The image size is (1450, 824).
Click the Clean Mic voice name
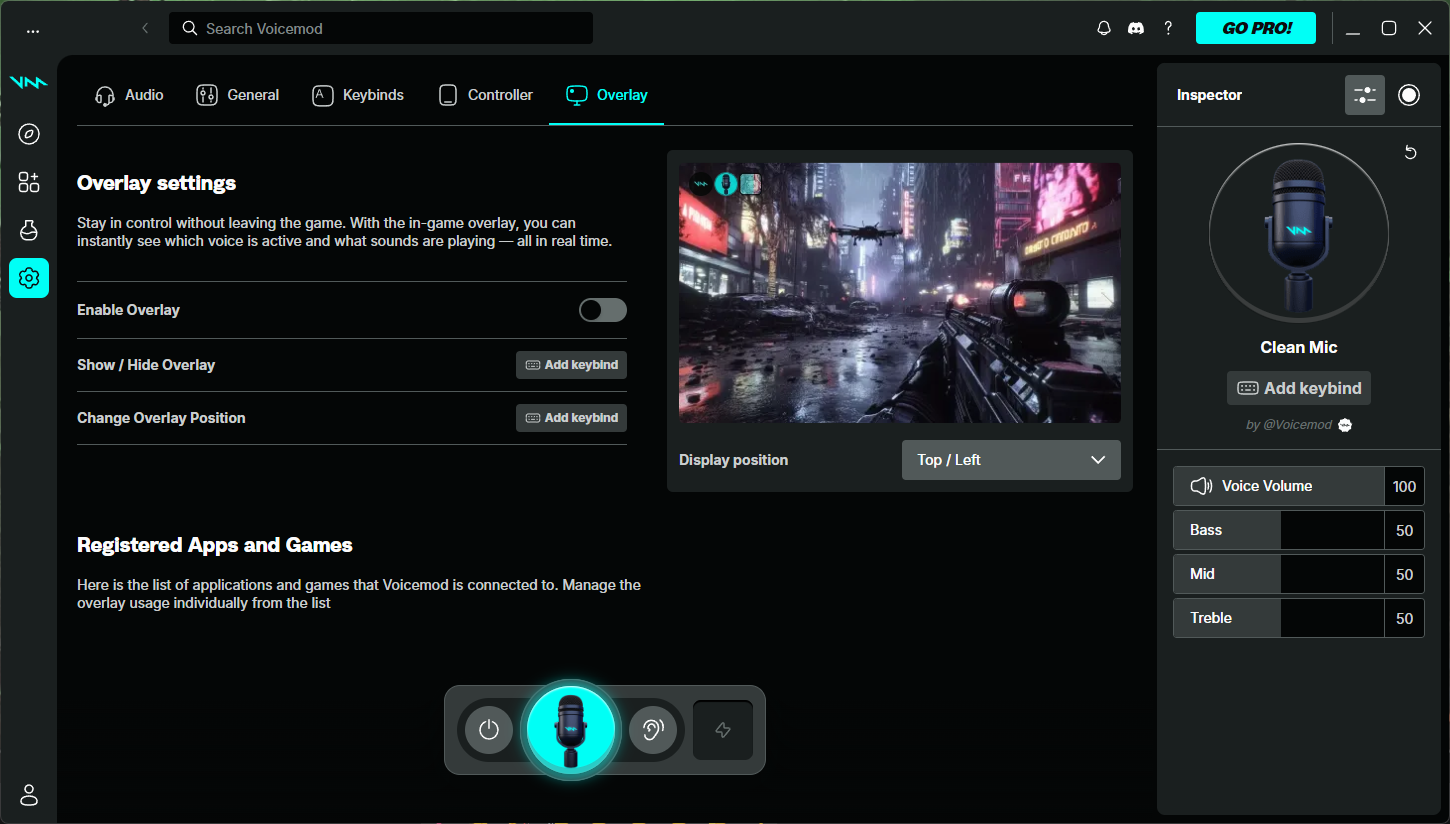click(x=1299, y=347)
